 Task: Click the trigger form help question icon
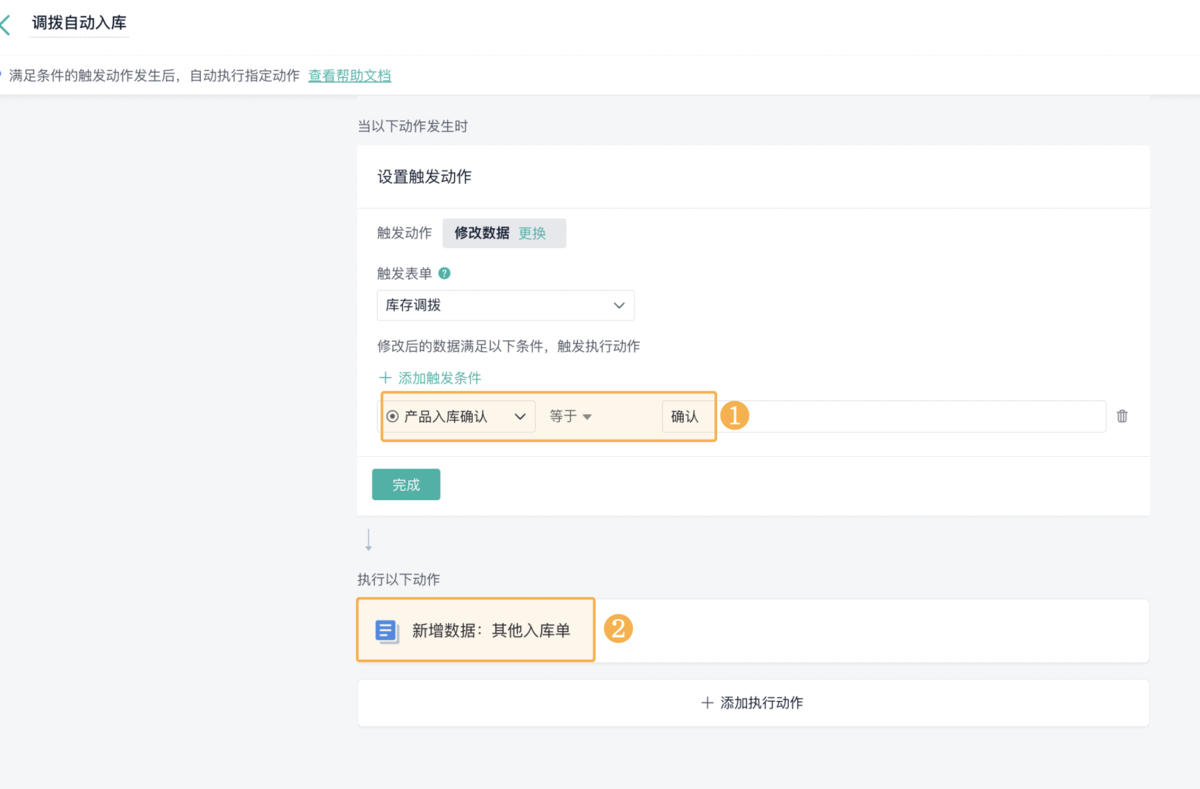pyautogui.click(x=444, y=273)
